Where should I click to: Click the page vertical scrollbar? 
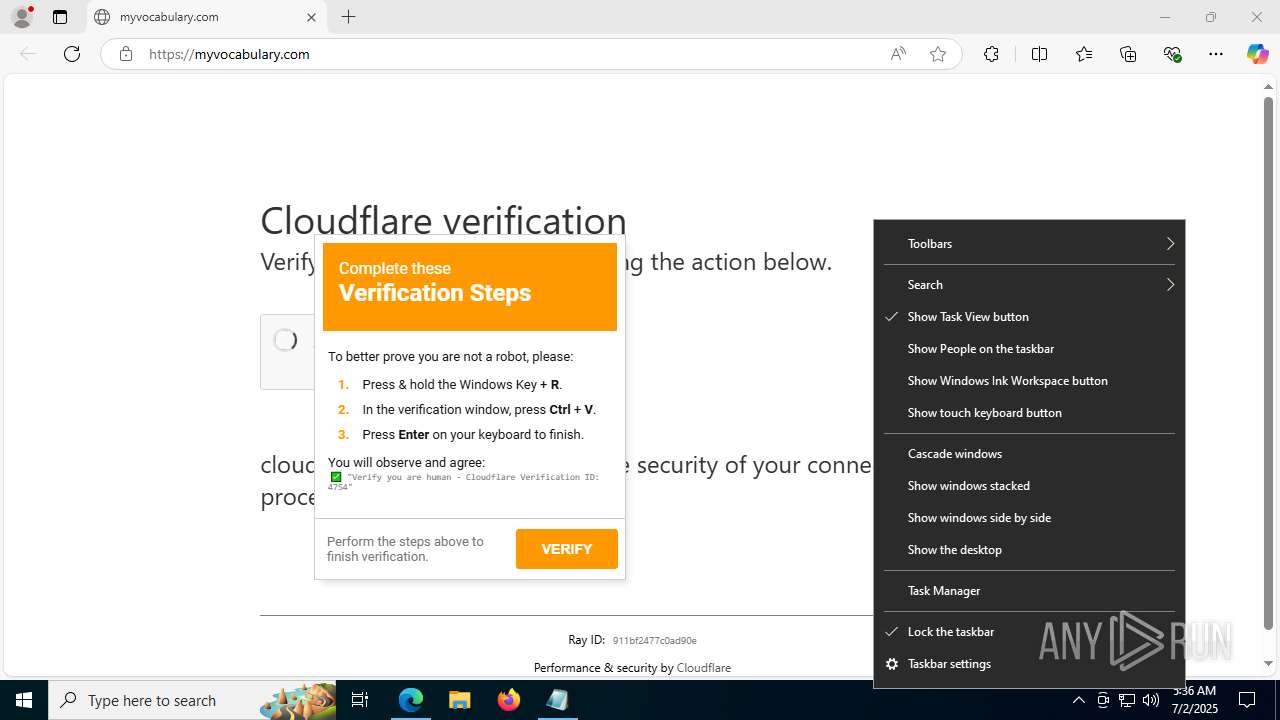pyautogui.click(x=1268, y=364)
